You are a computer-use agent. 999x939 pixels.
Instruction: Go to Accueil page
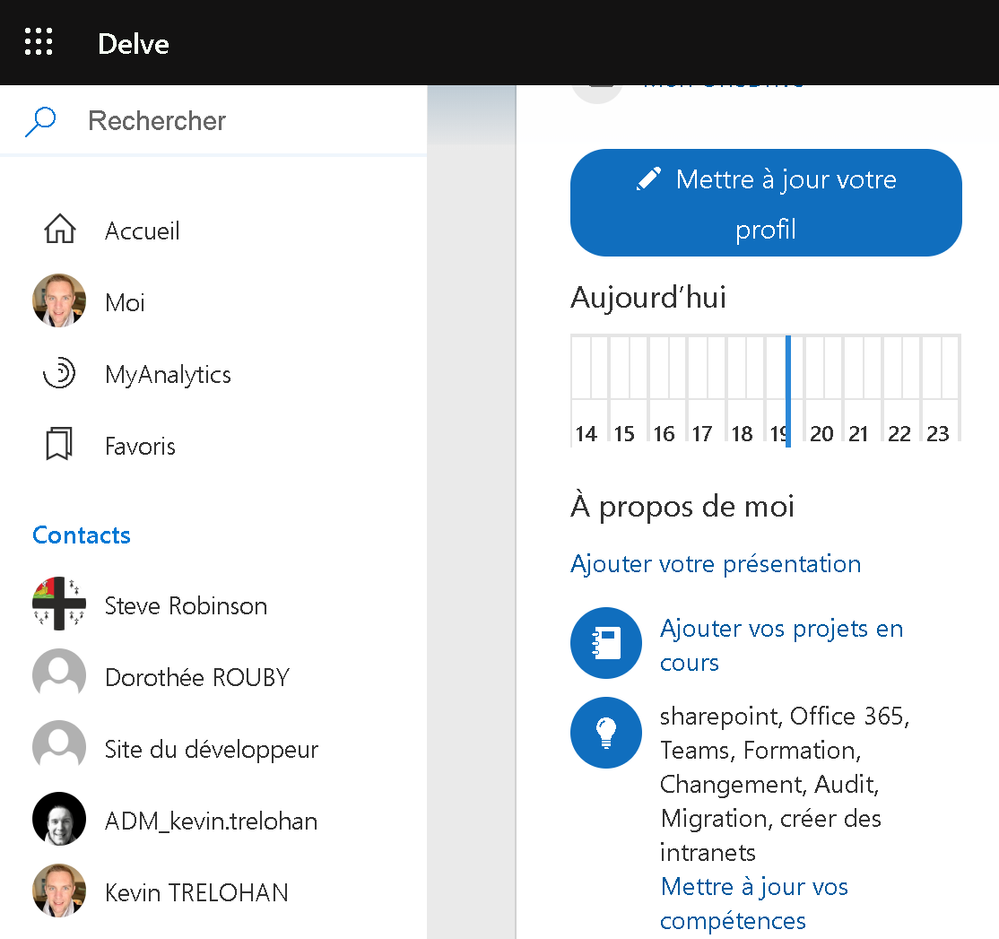pos(142,231)
